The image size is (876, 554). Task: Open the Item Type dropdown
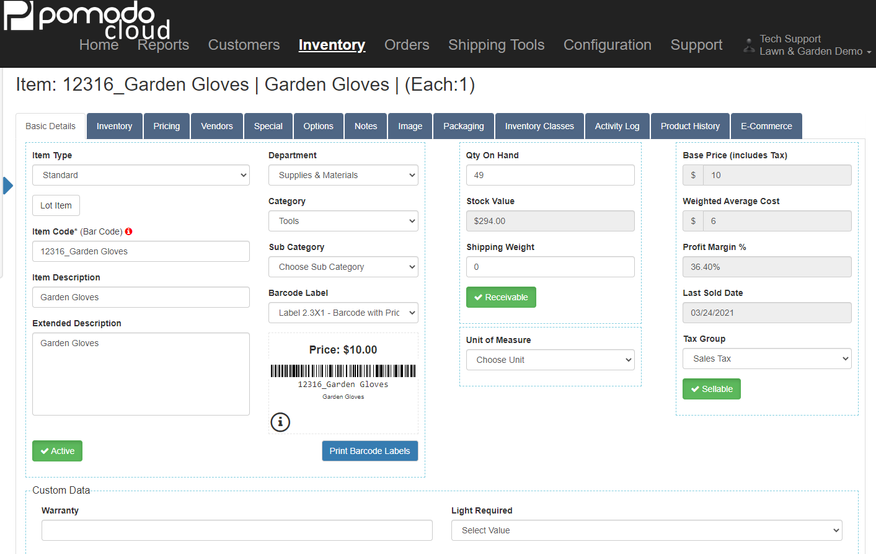tap(140, 175)
